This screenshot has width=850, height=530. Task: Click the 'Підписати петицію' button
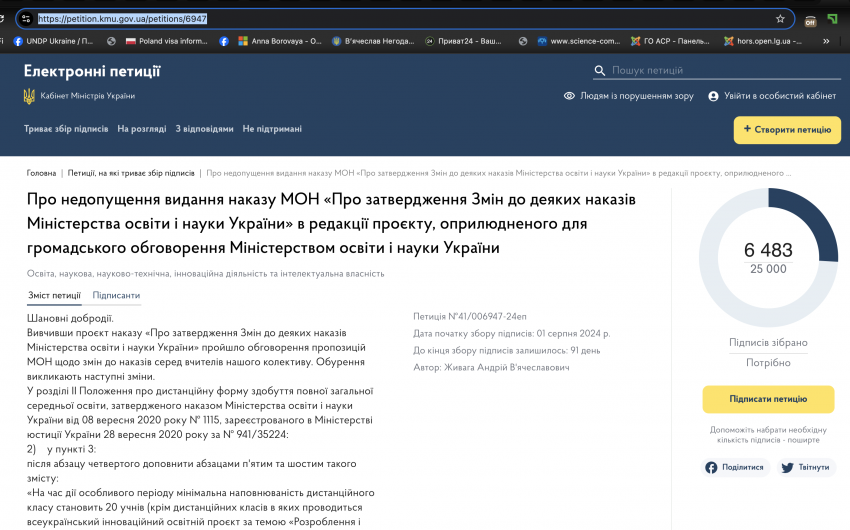pyautogui.click(x=768, y=399)
